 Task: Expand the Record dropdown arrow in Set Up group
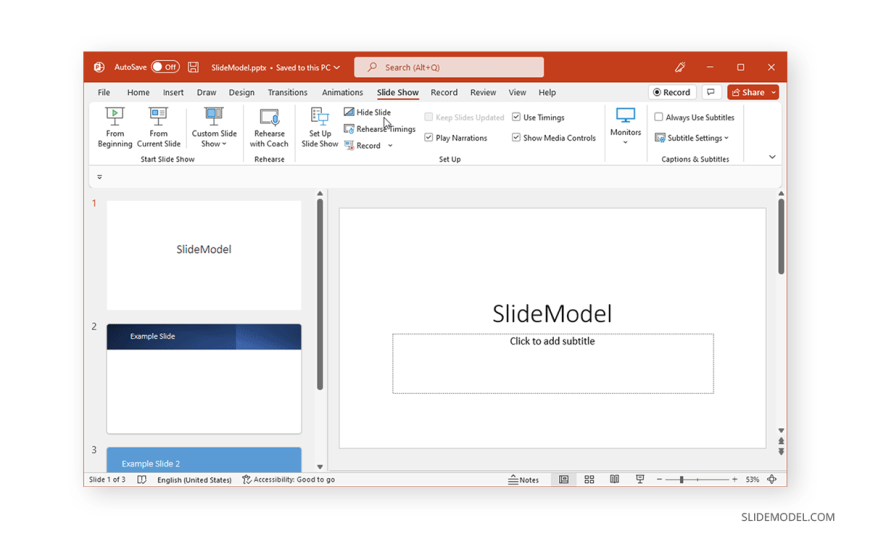390,145
